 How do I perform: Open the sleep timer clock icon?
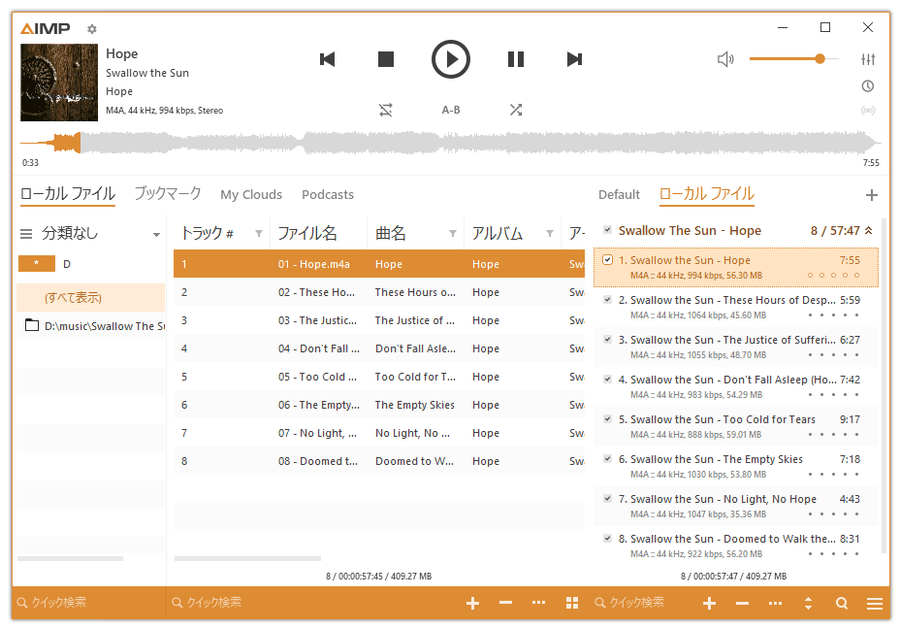click(868, 86)
